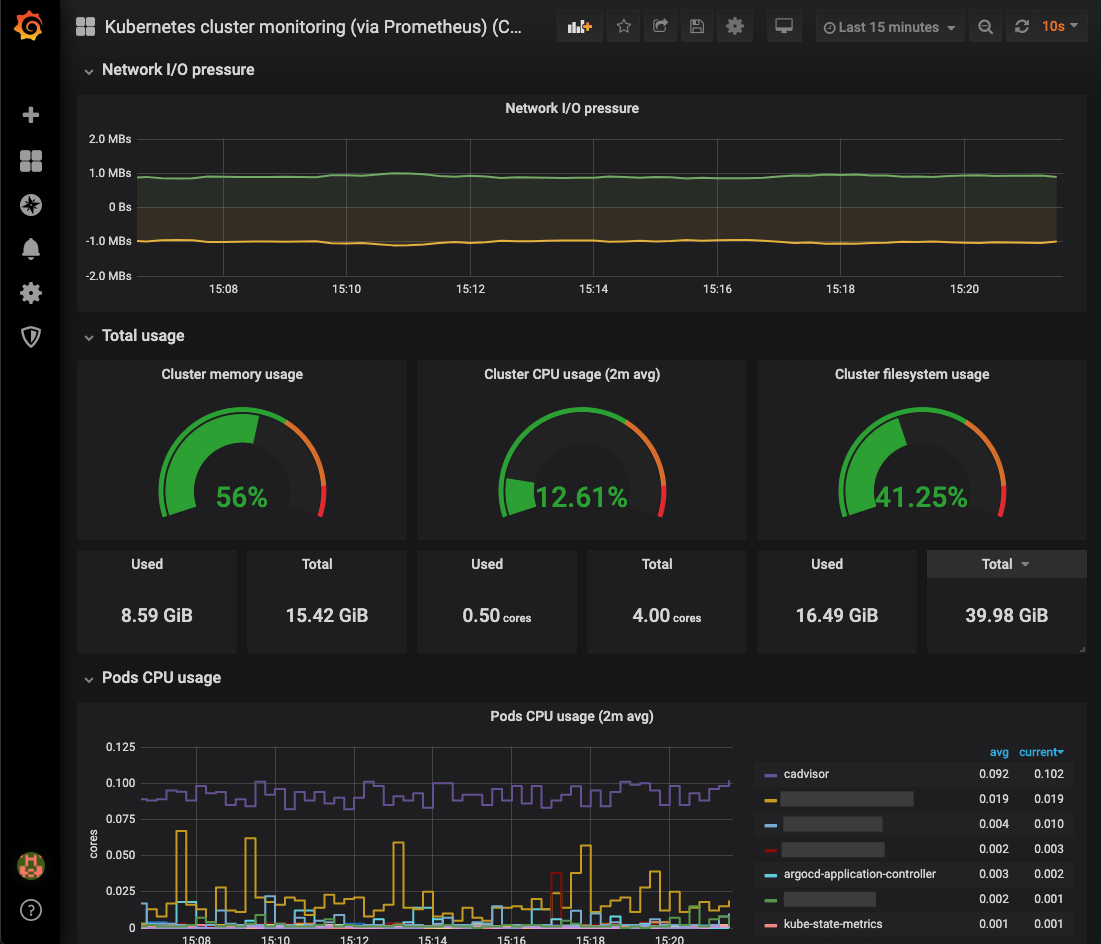The width and height of the screenshot is (1101, 944).
Task: Click cadvisor purple legend color swatch
Action: tap(770, 775)
